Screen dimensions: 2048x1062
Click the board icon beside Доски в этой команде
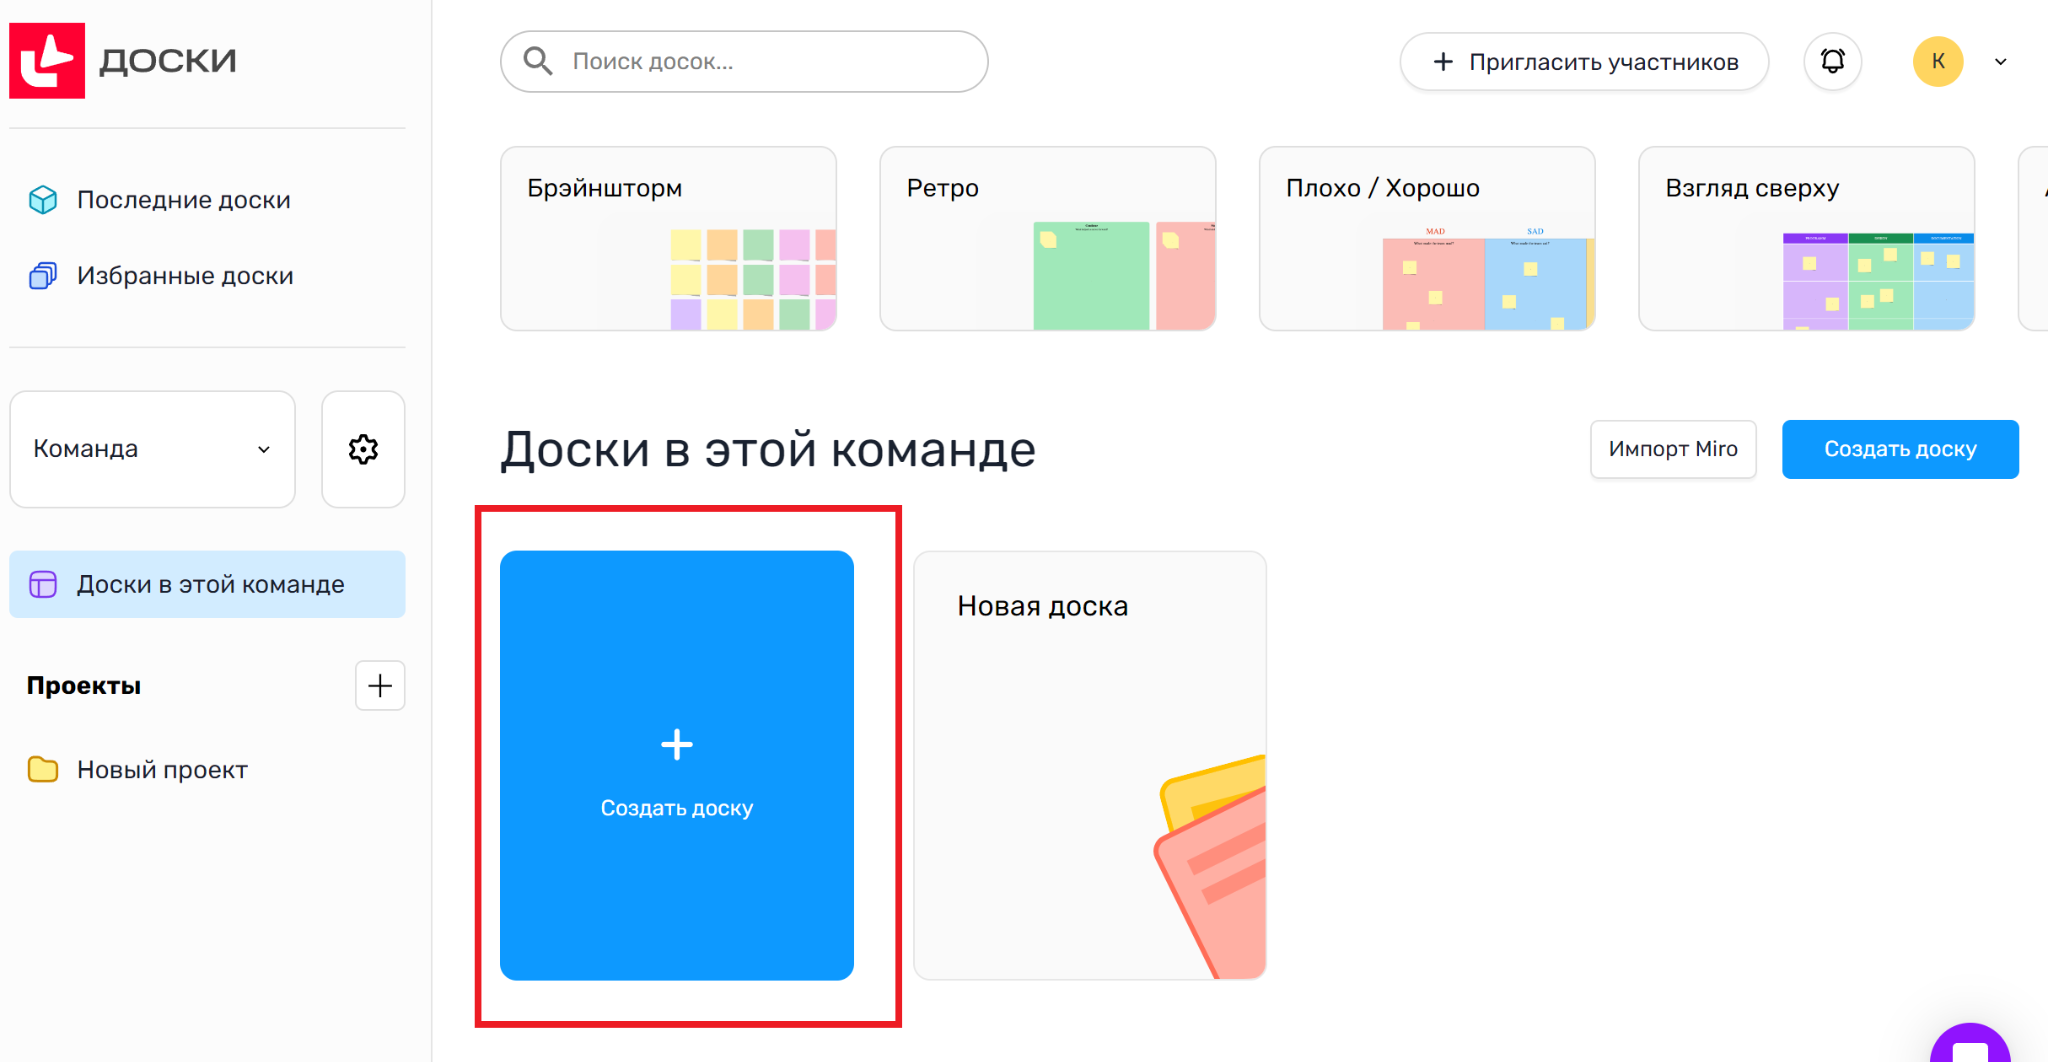click(x=43, y=584)
